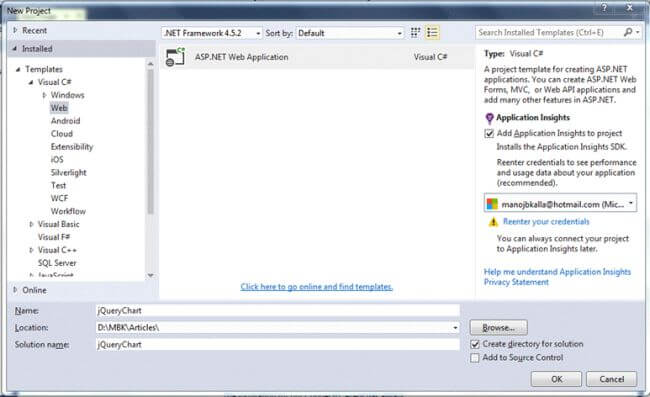650x397 pixels.
Task: Select the Silverlight template category
Action: click(68, 172)
